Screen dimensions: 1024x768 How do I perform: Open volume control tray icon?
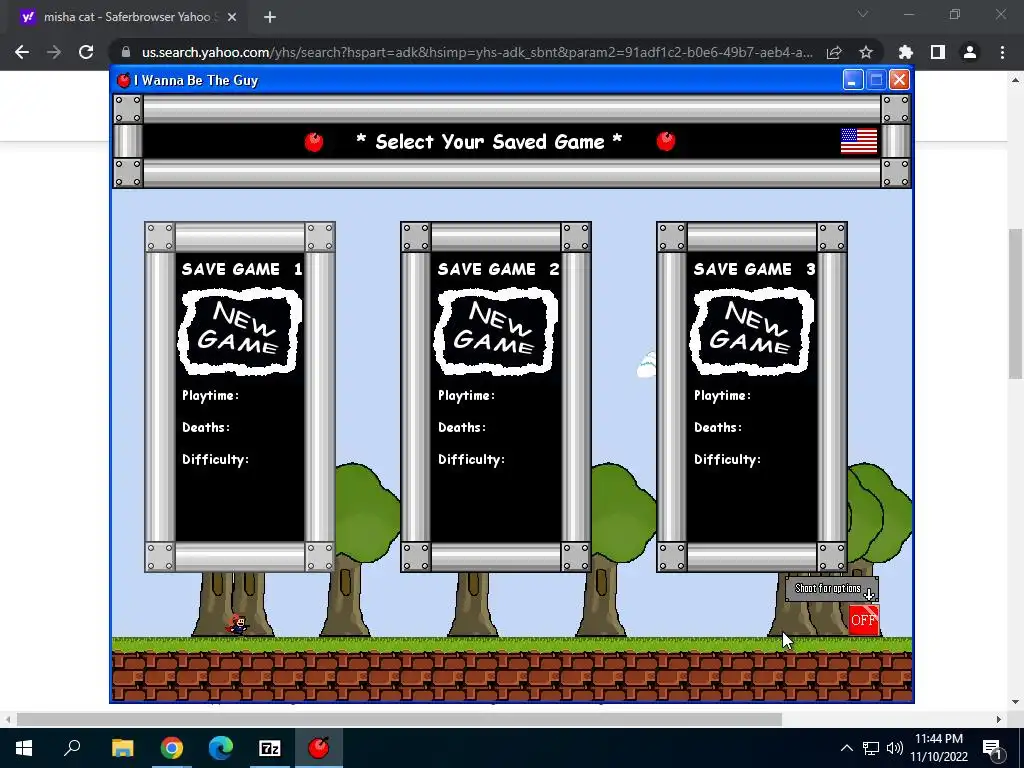tap(894, 748)
